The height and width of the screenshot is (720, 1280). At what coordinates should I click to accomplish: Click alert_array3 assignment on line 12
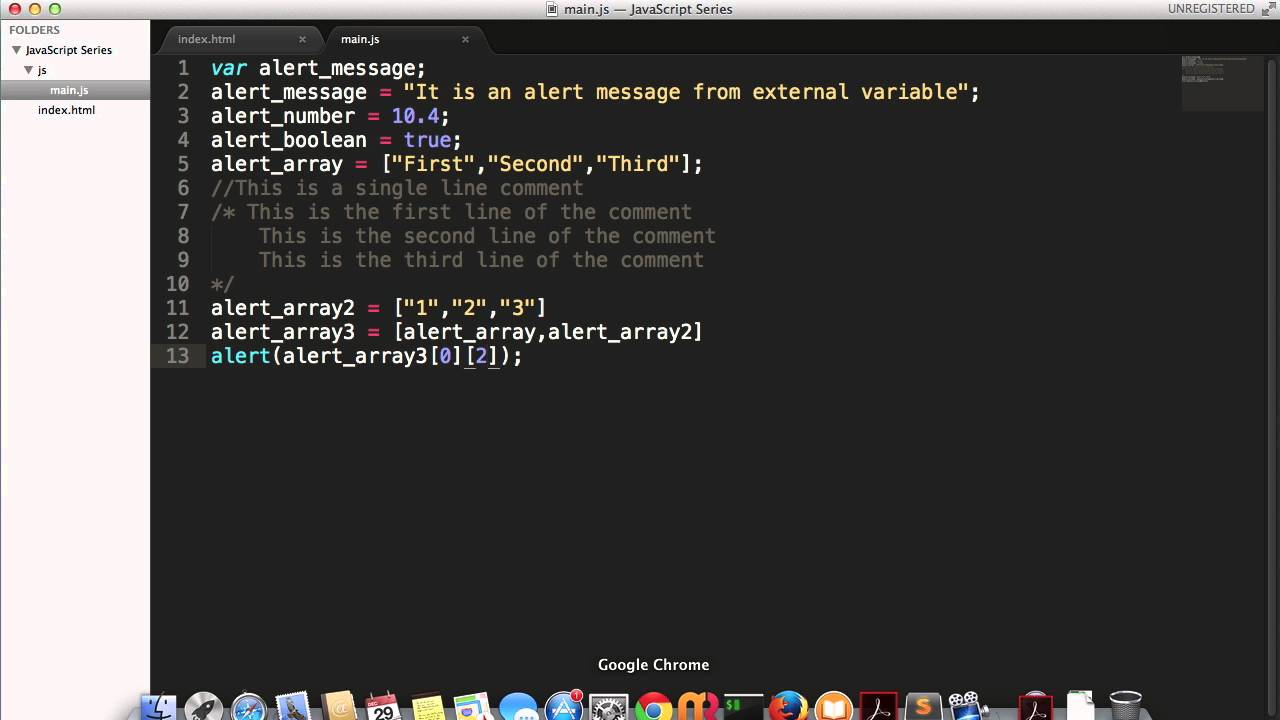(x=457, y=332)
